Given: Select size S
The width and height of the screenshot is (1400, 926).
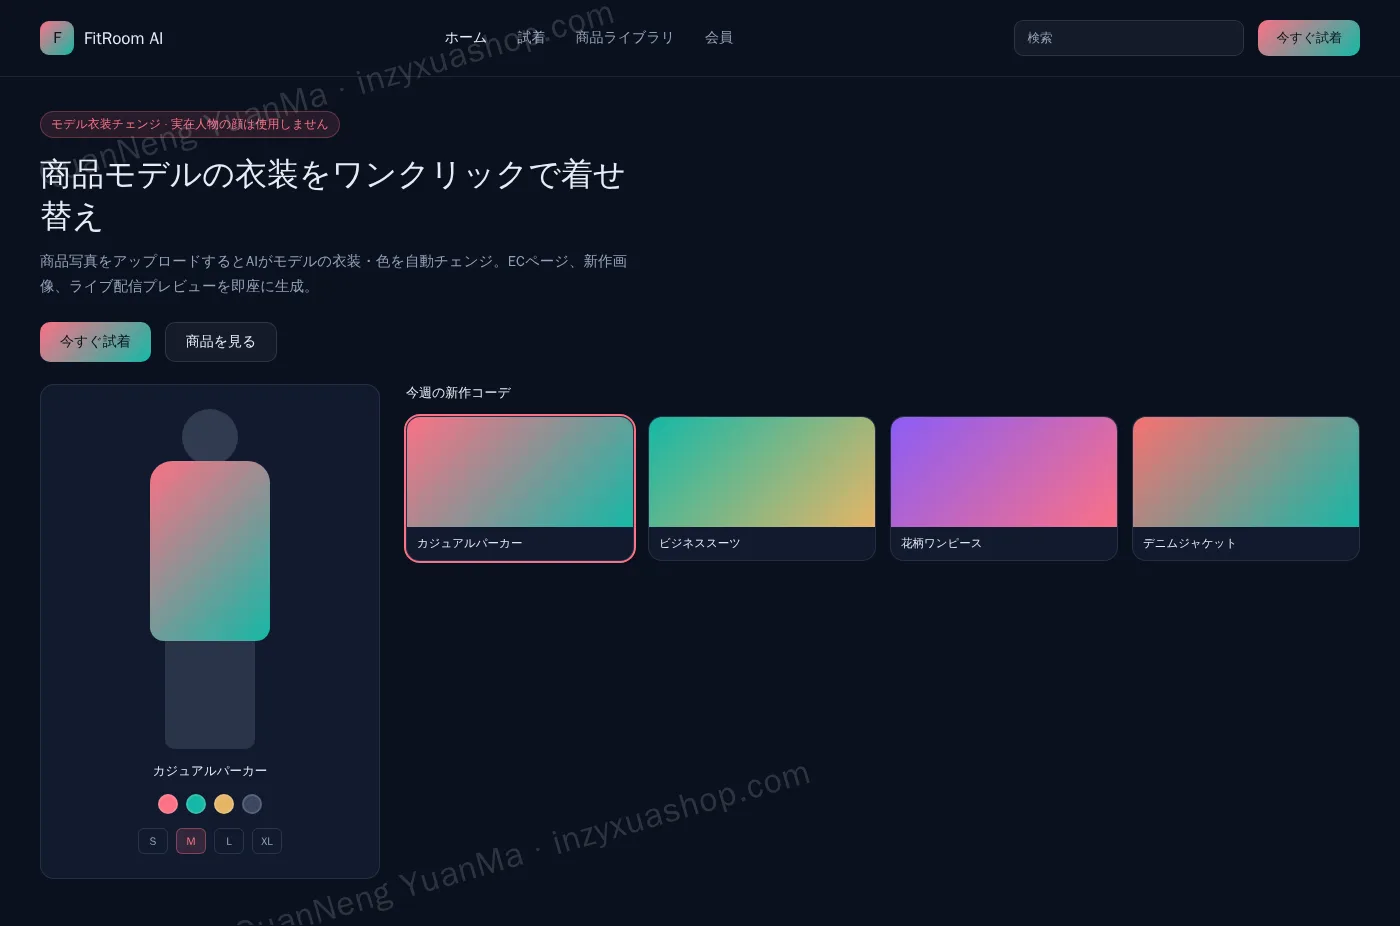Looking at the screenshot, I should [x=153, y=841].
